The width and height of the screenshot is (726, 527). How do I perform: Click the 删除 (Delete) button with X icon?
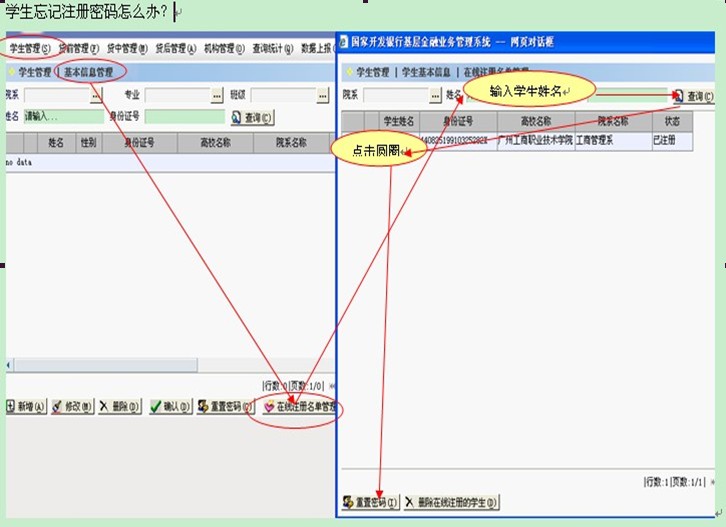(x=119, y=406)
